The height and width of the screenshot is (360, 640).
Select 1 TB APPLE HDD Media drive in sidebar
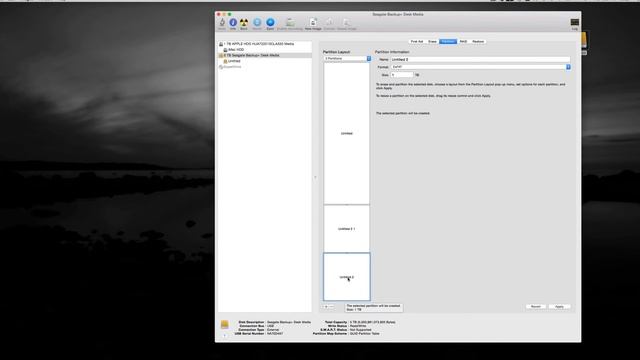tap(265, 44)
